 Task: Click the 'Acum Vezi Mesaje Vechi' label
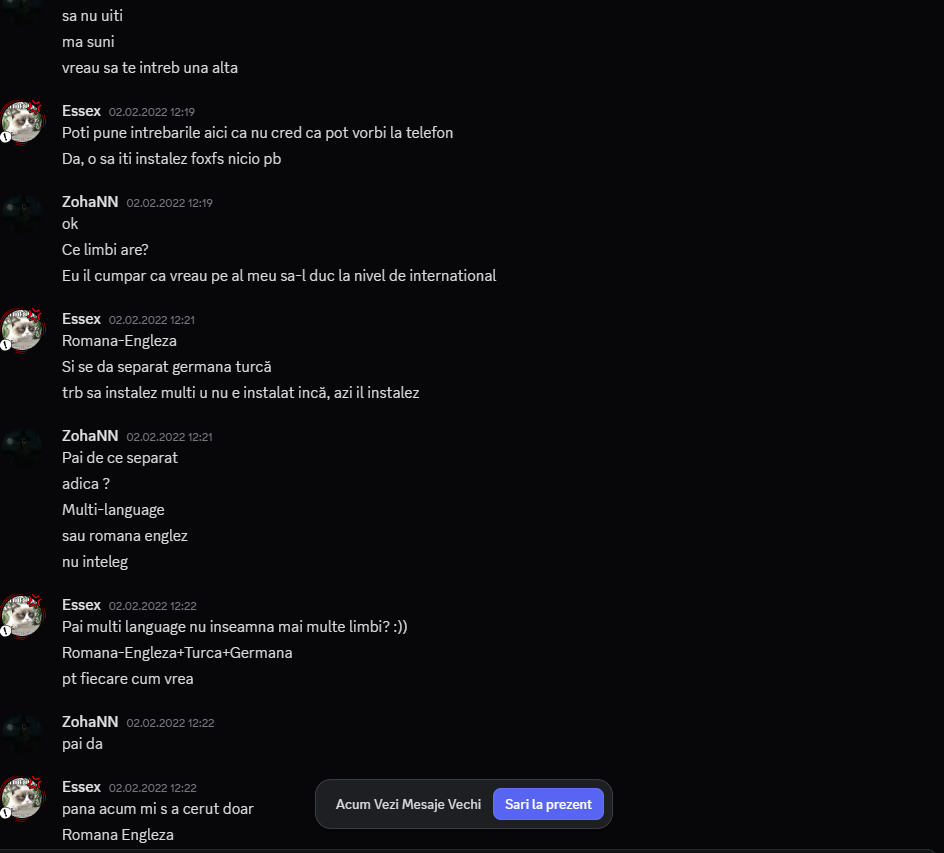coord(408,804)
